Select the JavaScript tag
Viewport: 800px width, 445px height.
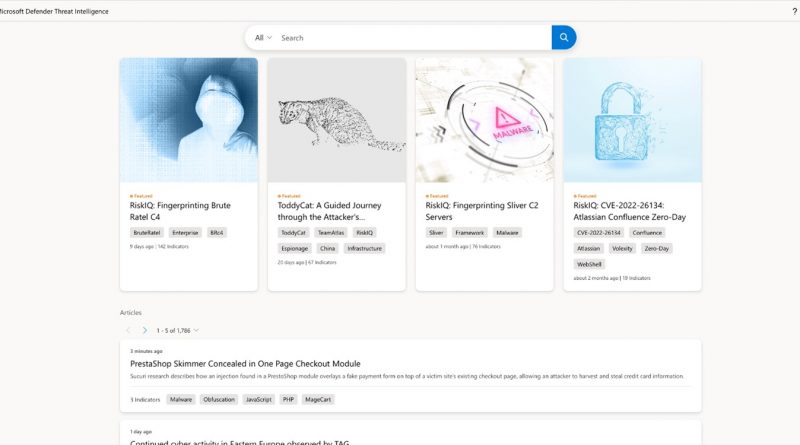[259, 400]
